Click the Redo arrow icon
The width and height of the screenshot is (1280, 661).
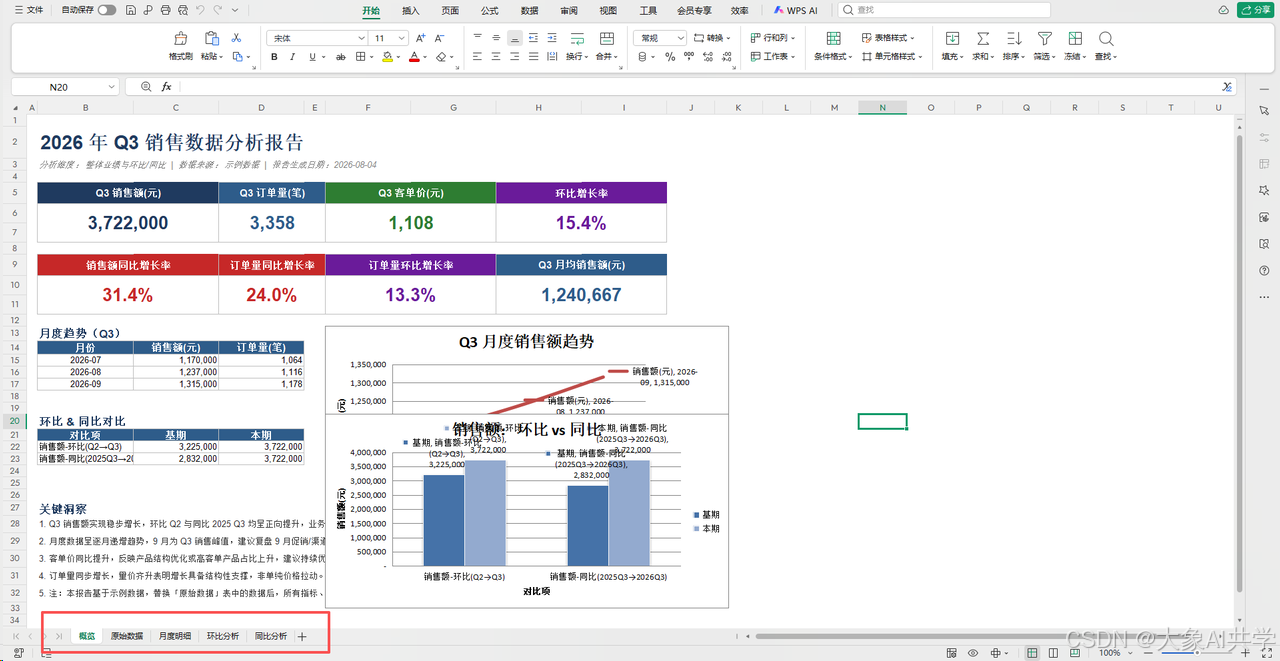coord(217,10)
